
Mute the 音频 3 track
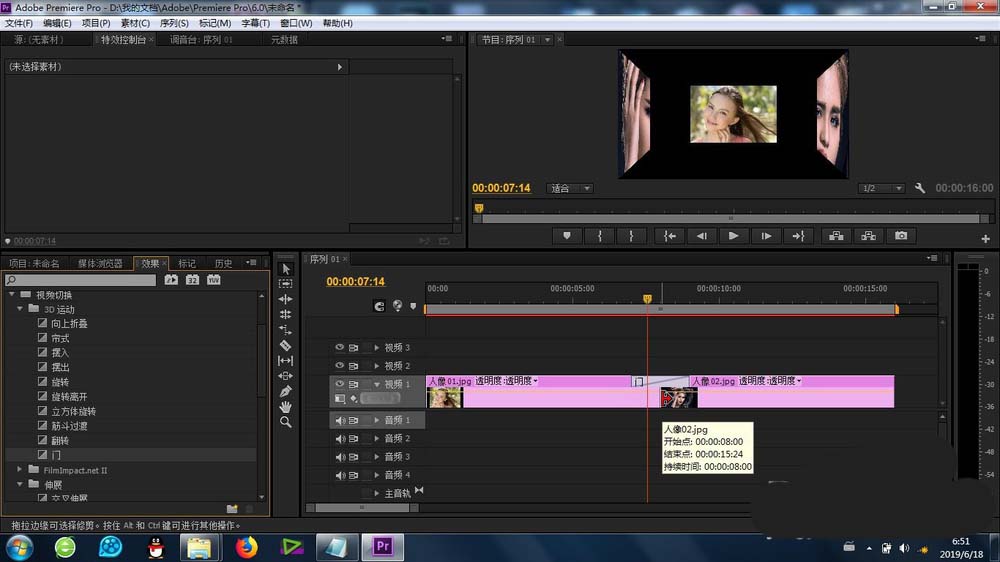pos(340,457)
